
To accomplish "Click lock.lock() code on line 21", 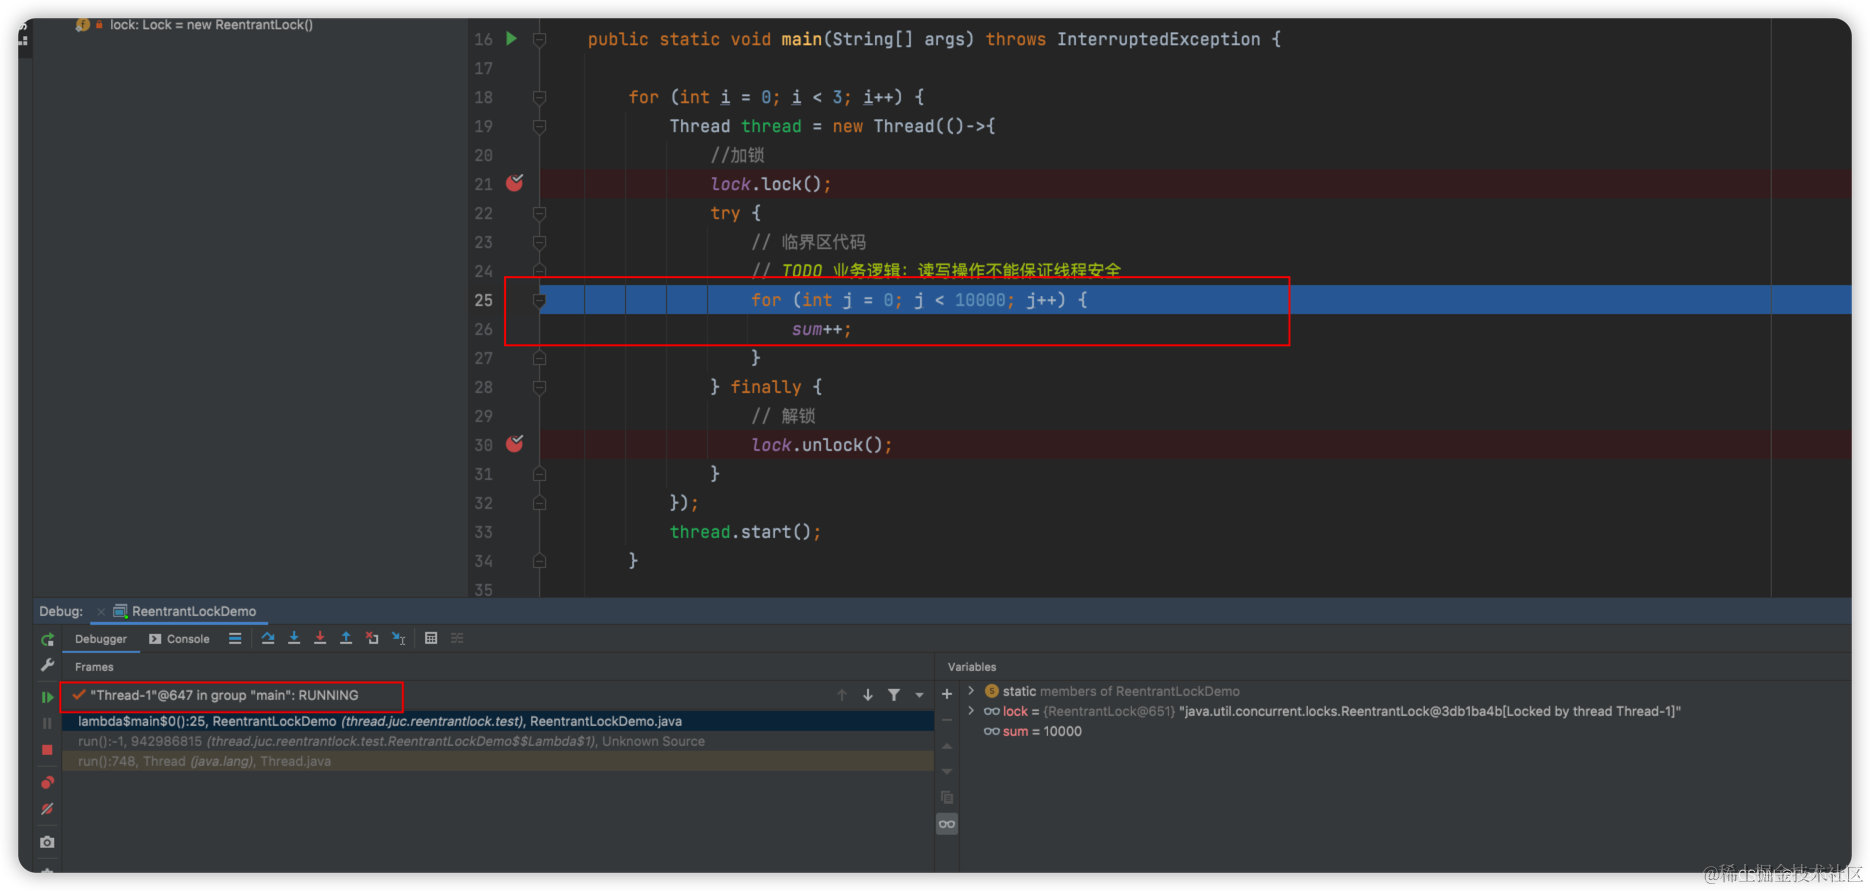I will 770,184.
